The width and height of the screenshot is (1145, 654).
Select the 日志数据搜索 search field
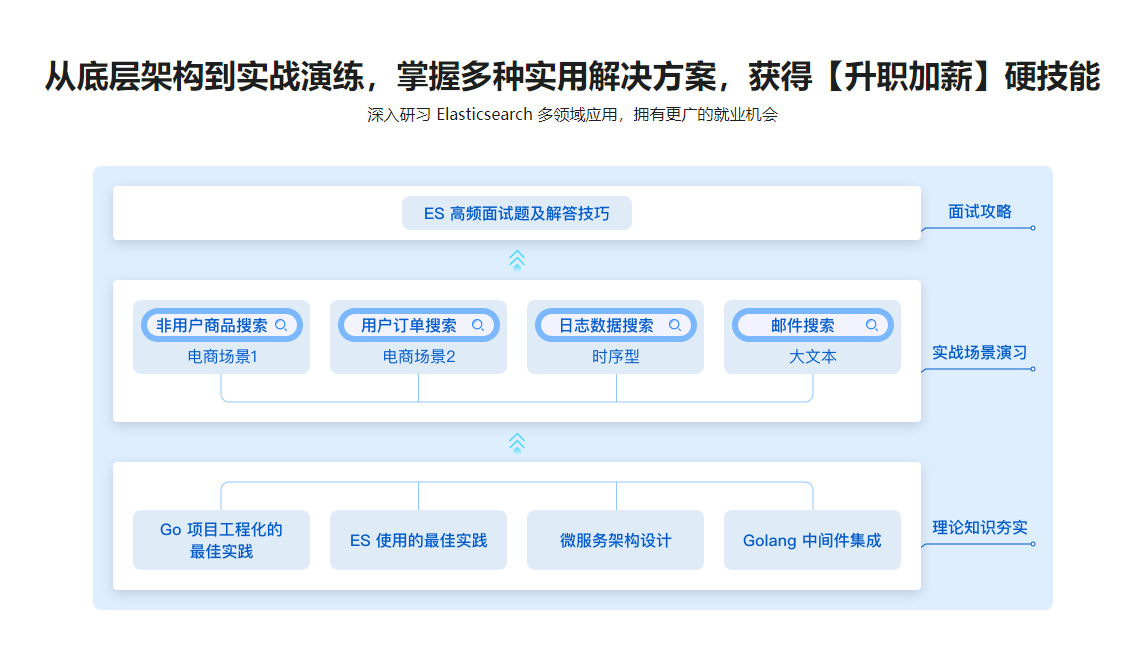pyautogui.click(x=606, y=325)
